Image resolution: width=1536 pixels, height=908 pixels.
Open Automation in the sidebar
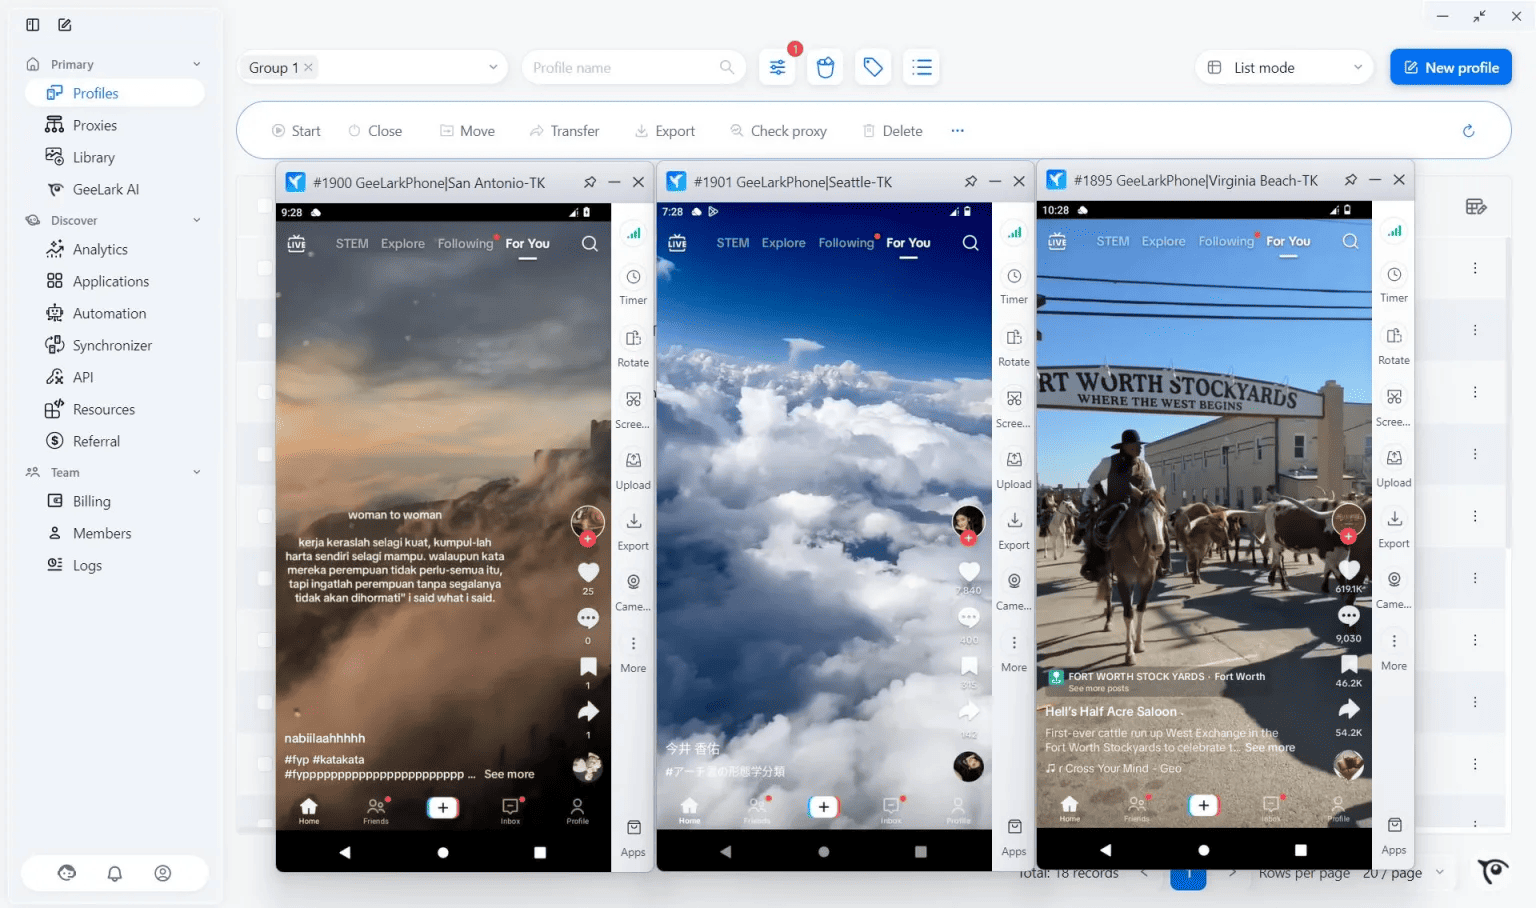(x=109, y=313)
